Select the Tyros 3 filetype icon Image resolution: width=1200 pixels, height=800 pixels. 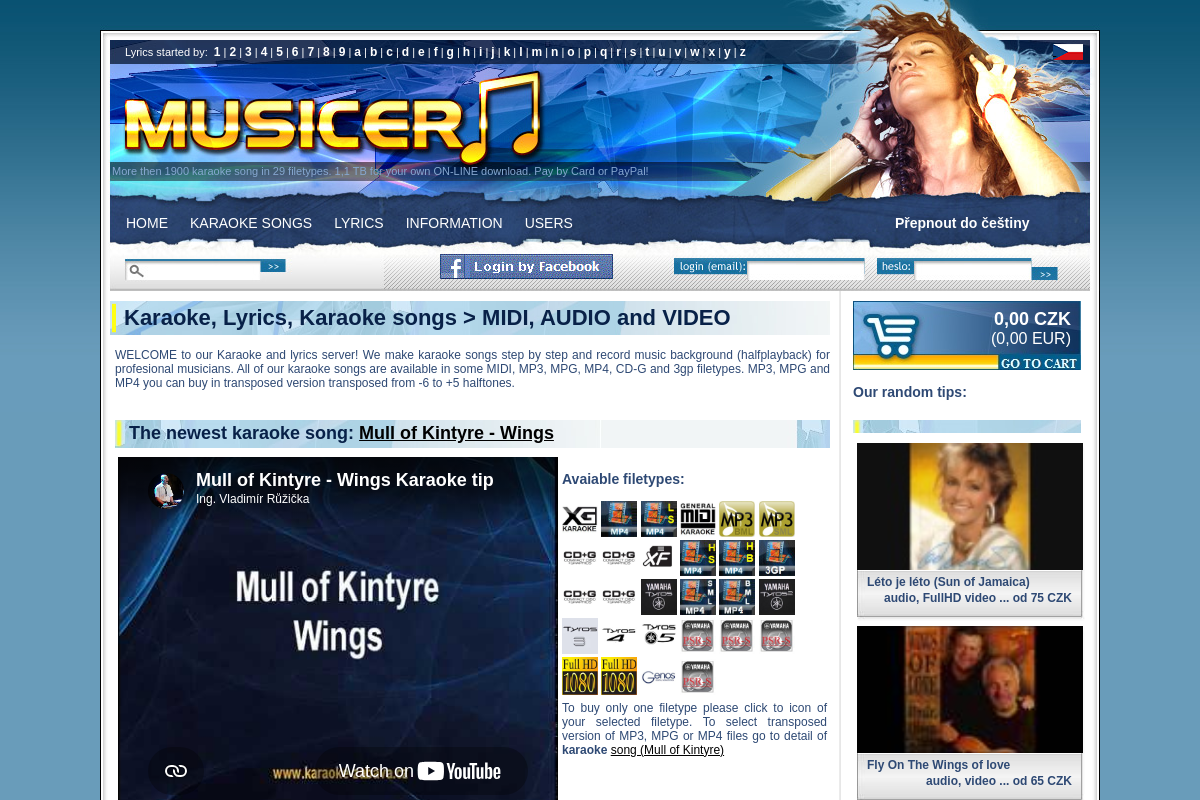pyautogui.click(x=580, y=636)
